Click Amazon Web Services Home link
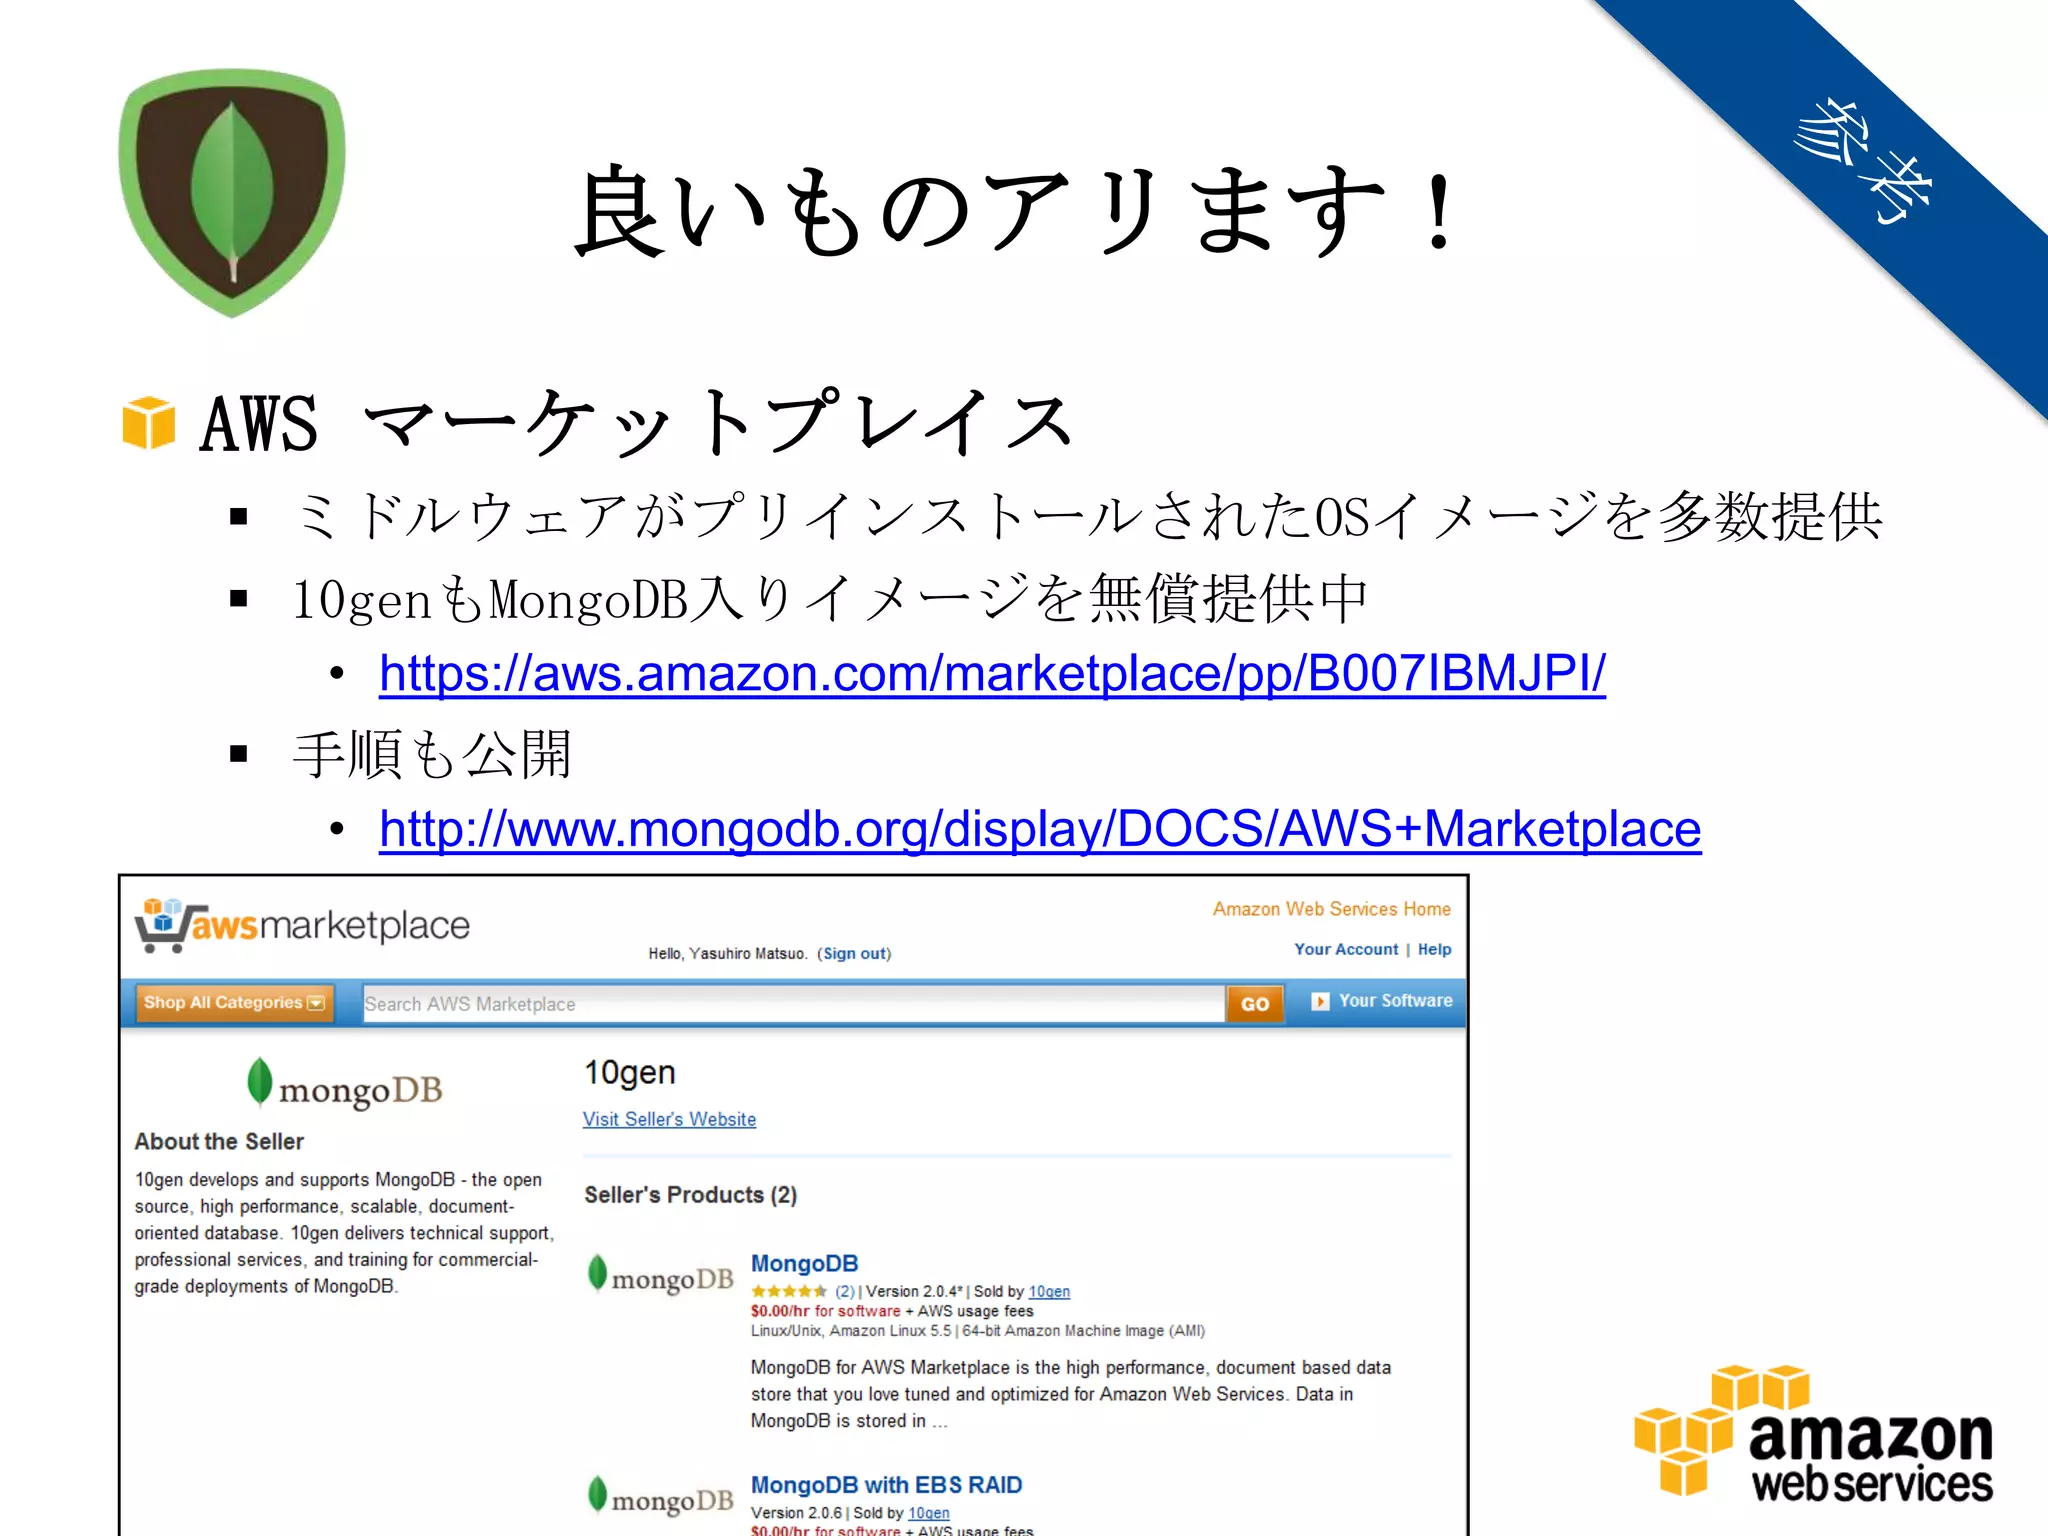 (x=1331, y=909)
